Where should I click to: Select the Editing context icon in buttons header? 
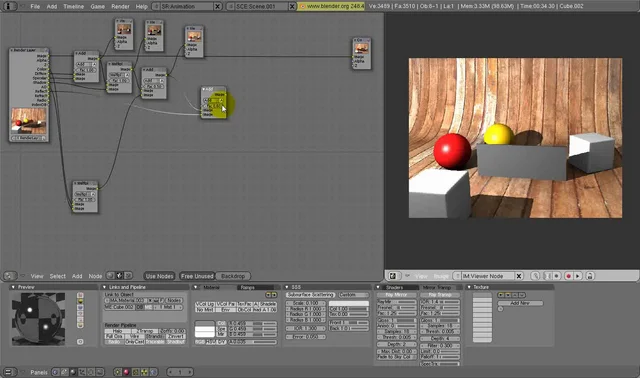(91, 372)
